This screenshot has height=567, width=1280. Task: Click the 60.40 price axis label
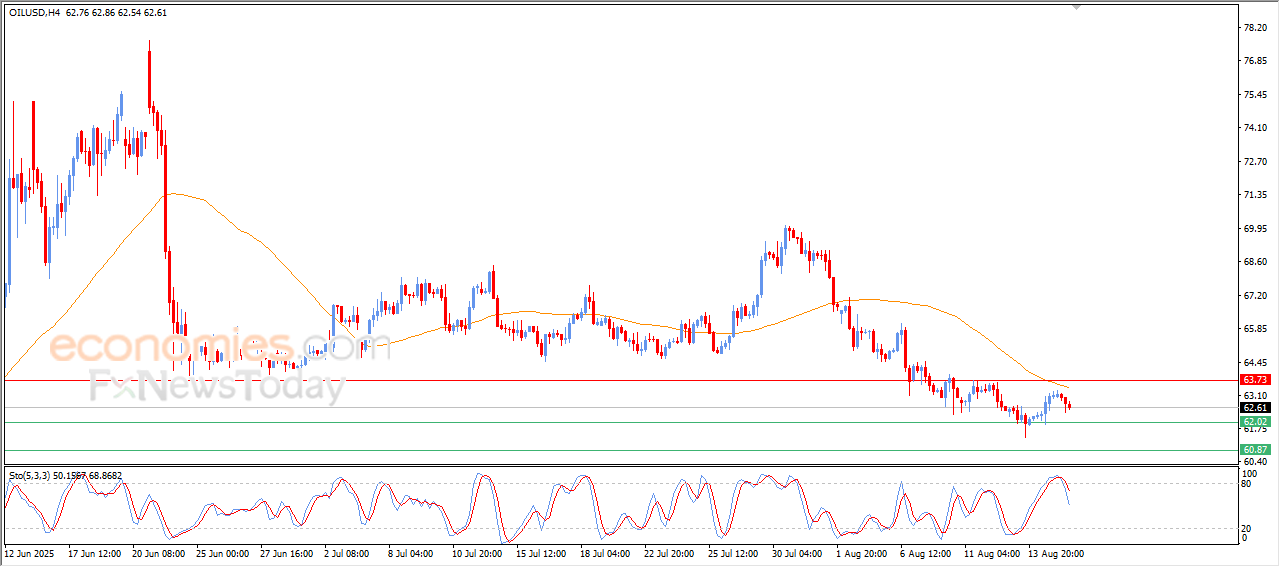pyautogui.click(x=1255, y=462)
